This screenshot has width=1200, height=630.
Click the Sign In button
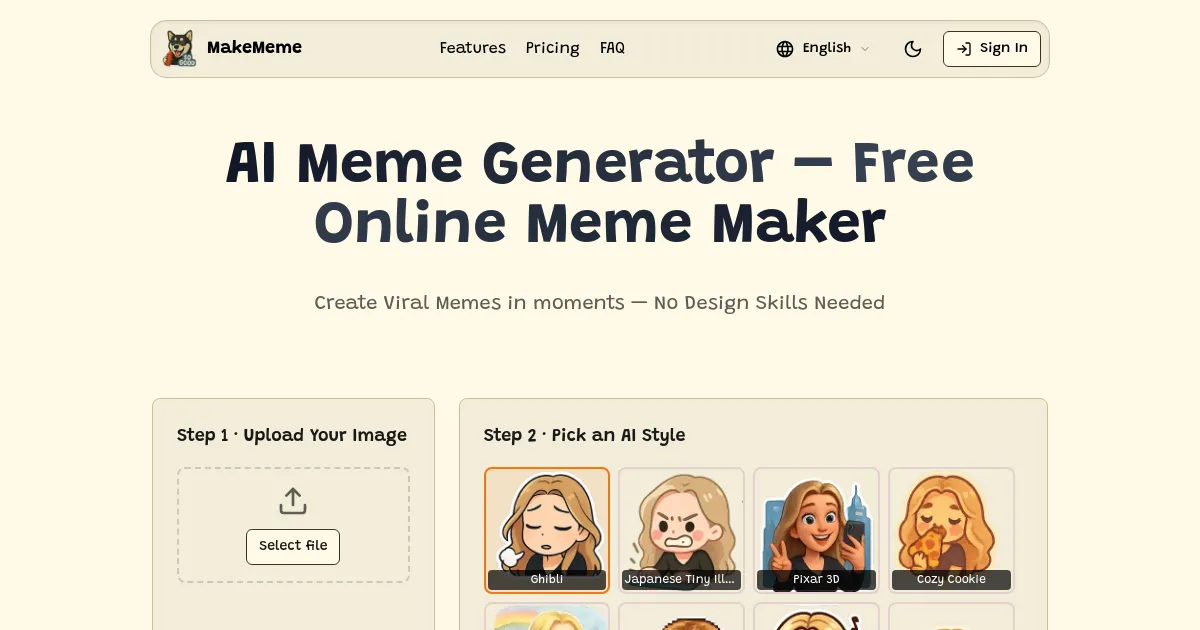pos(992,49)
